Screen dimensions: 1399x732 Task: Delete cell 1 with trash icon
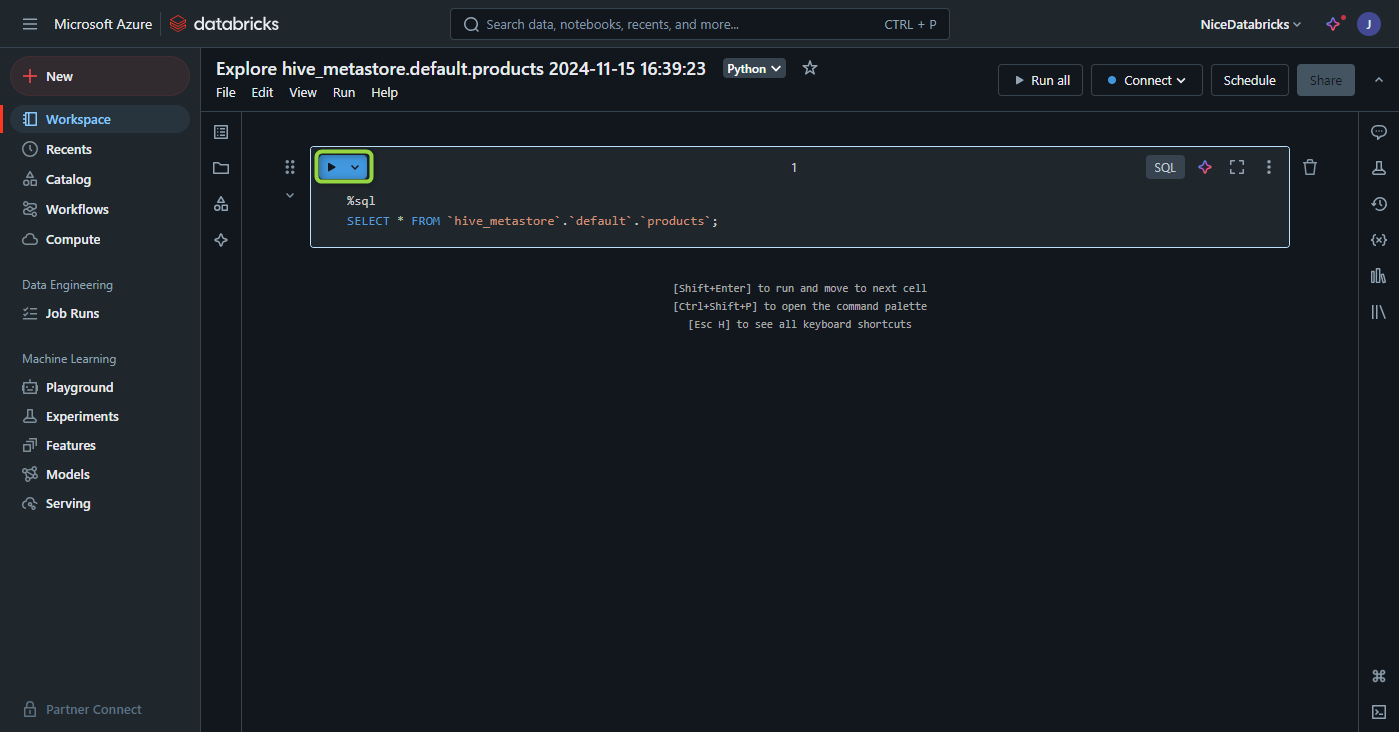tap(1310, 167)
